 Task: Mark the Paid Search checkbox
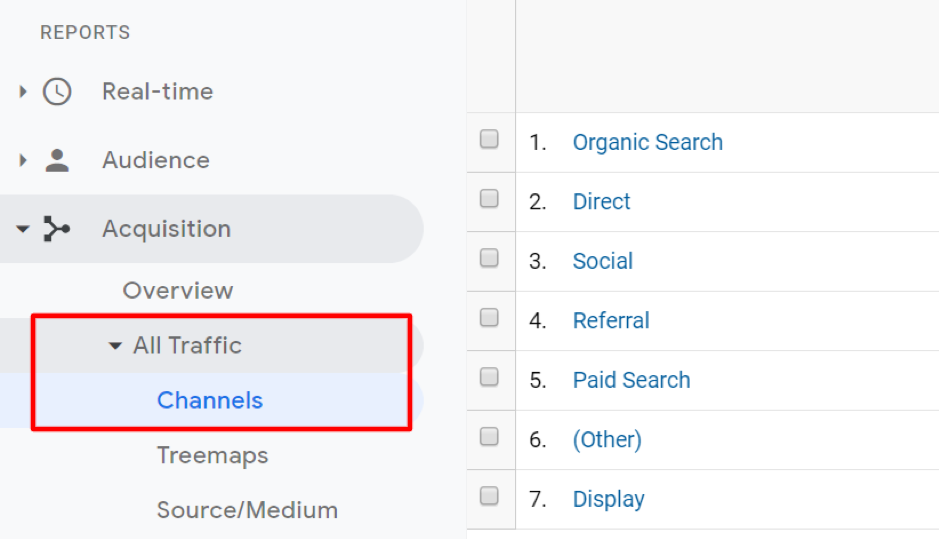(489, 377)
